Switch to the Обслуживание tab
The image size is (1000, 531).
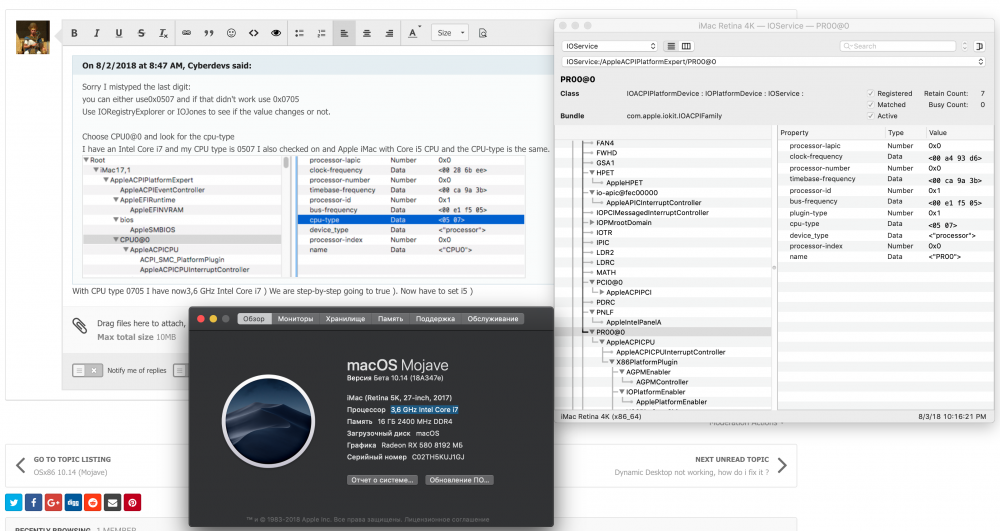pyautogui.click(x=493, y=319)
